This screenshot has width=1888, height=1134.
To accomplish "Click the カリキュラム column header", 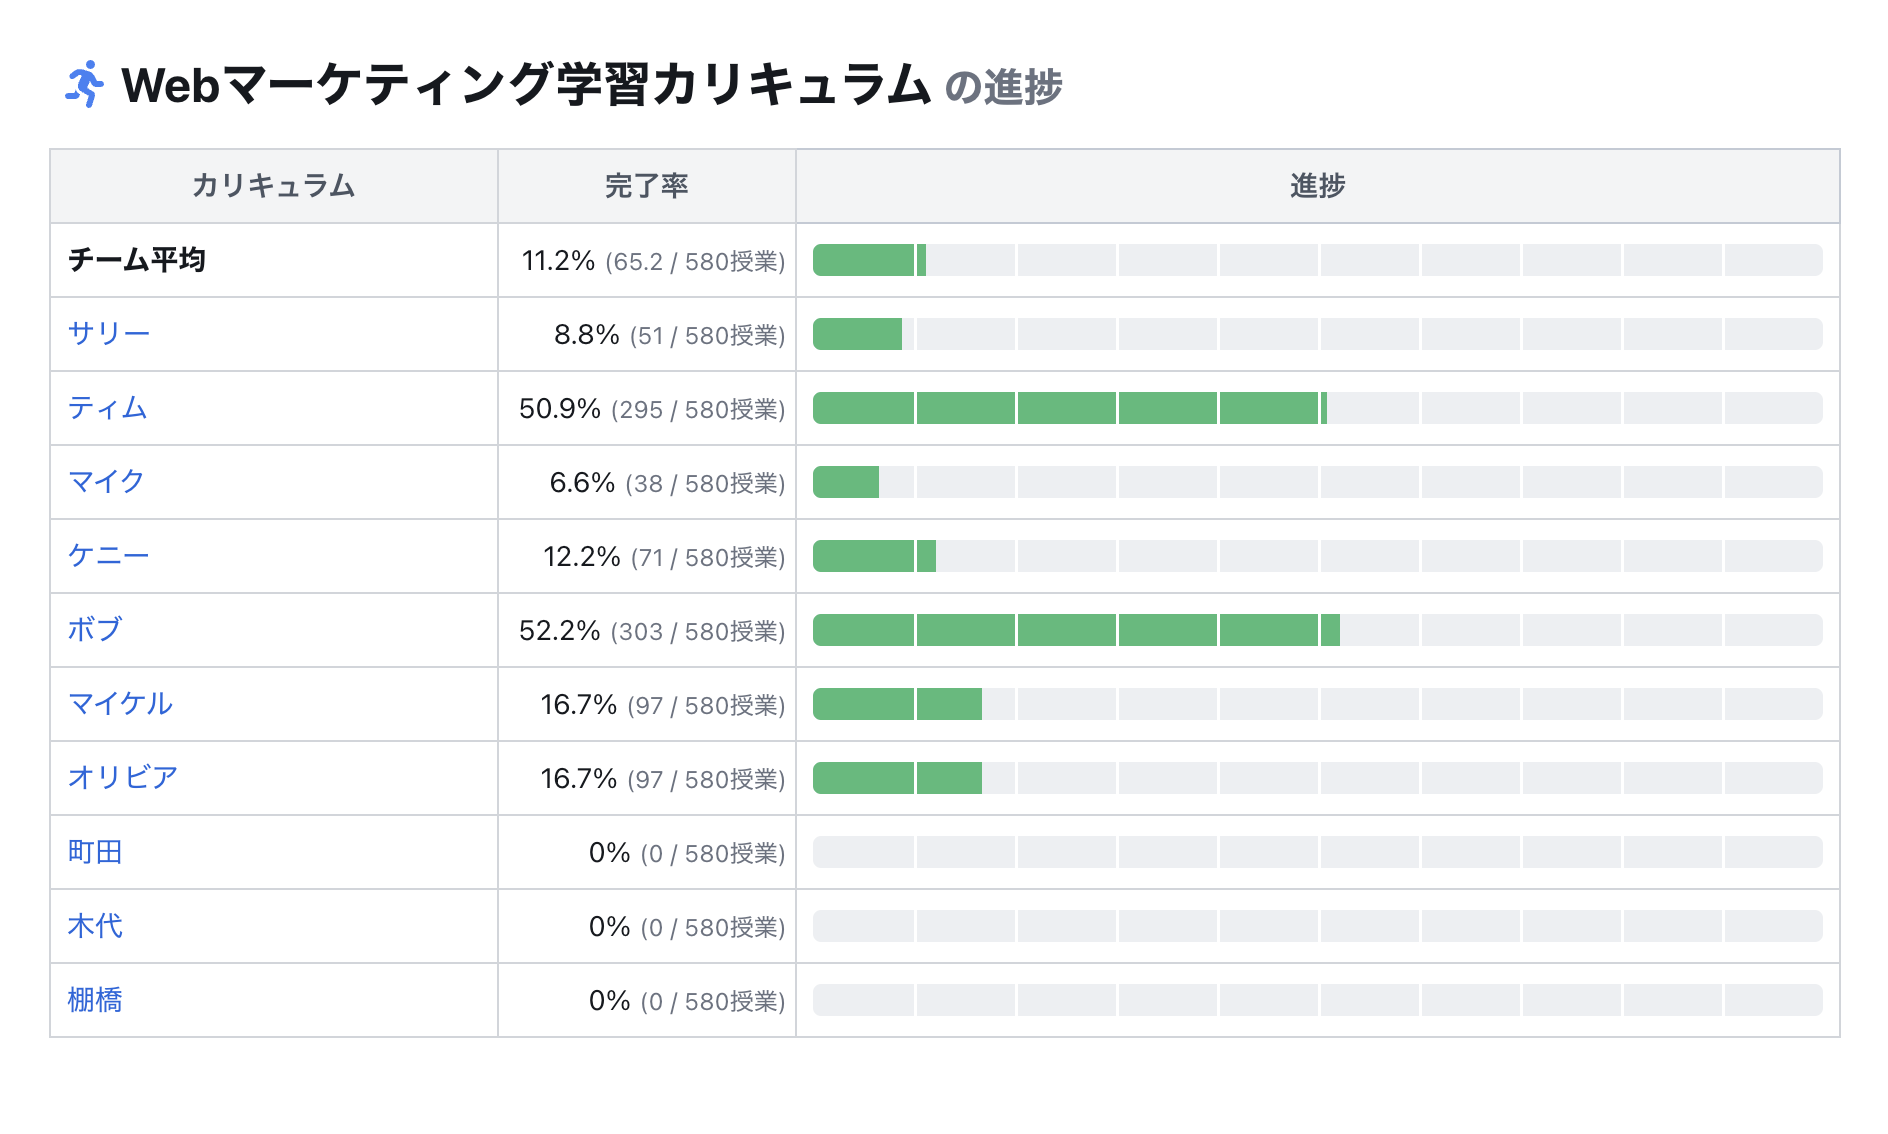I will pyautogui.click(x=273, y=186).
